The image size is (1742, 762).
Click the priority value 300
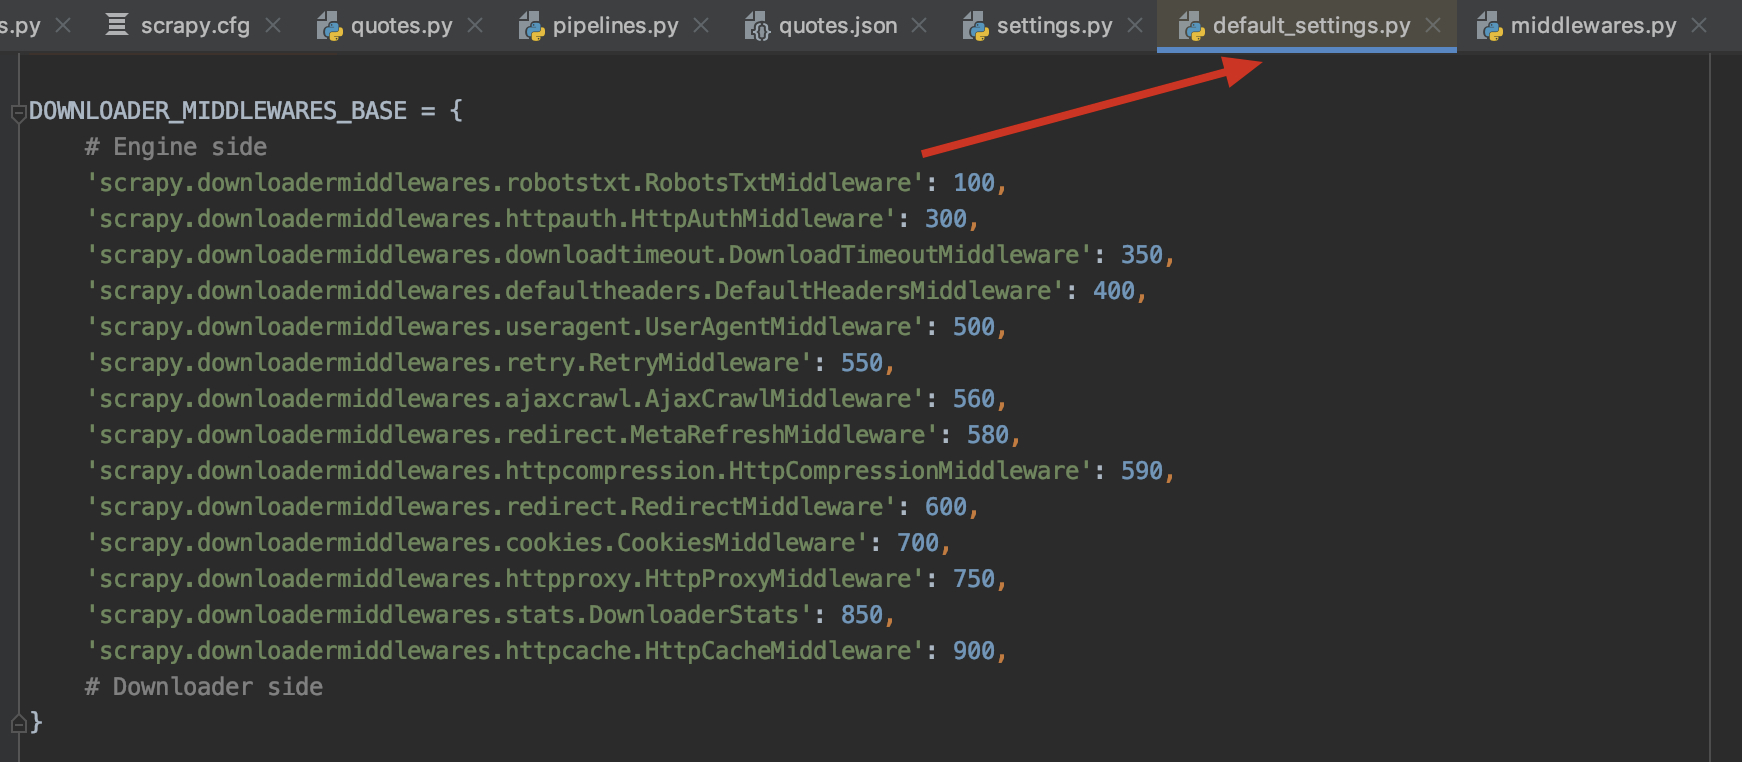946,219
